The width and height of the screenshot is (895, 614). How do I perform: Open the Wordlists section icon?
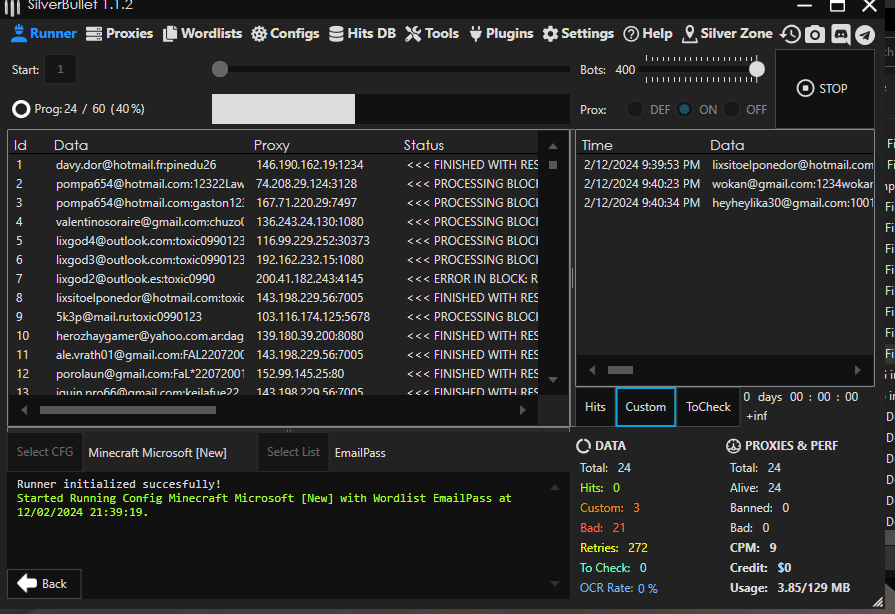[x=169, y=34]
